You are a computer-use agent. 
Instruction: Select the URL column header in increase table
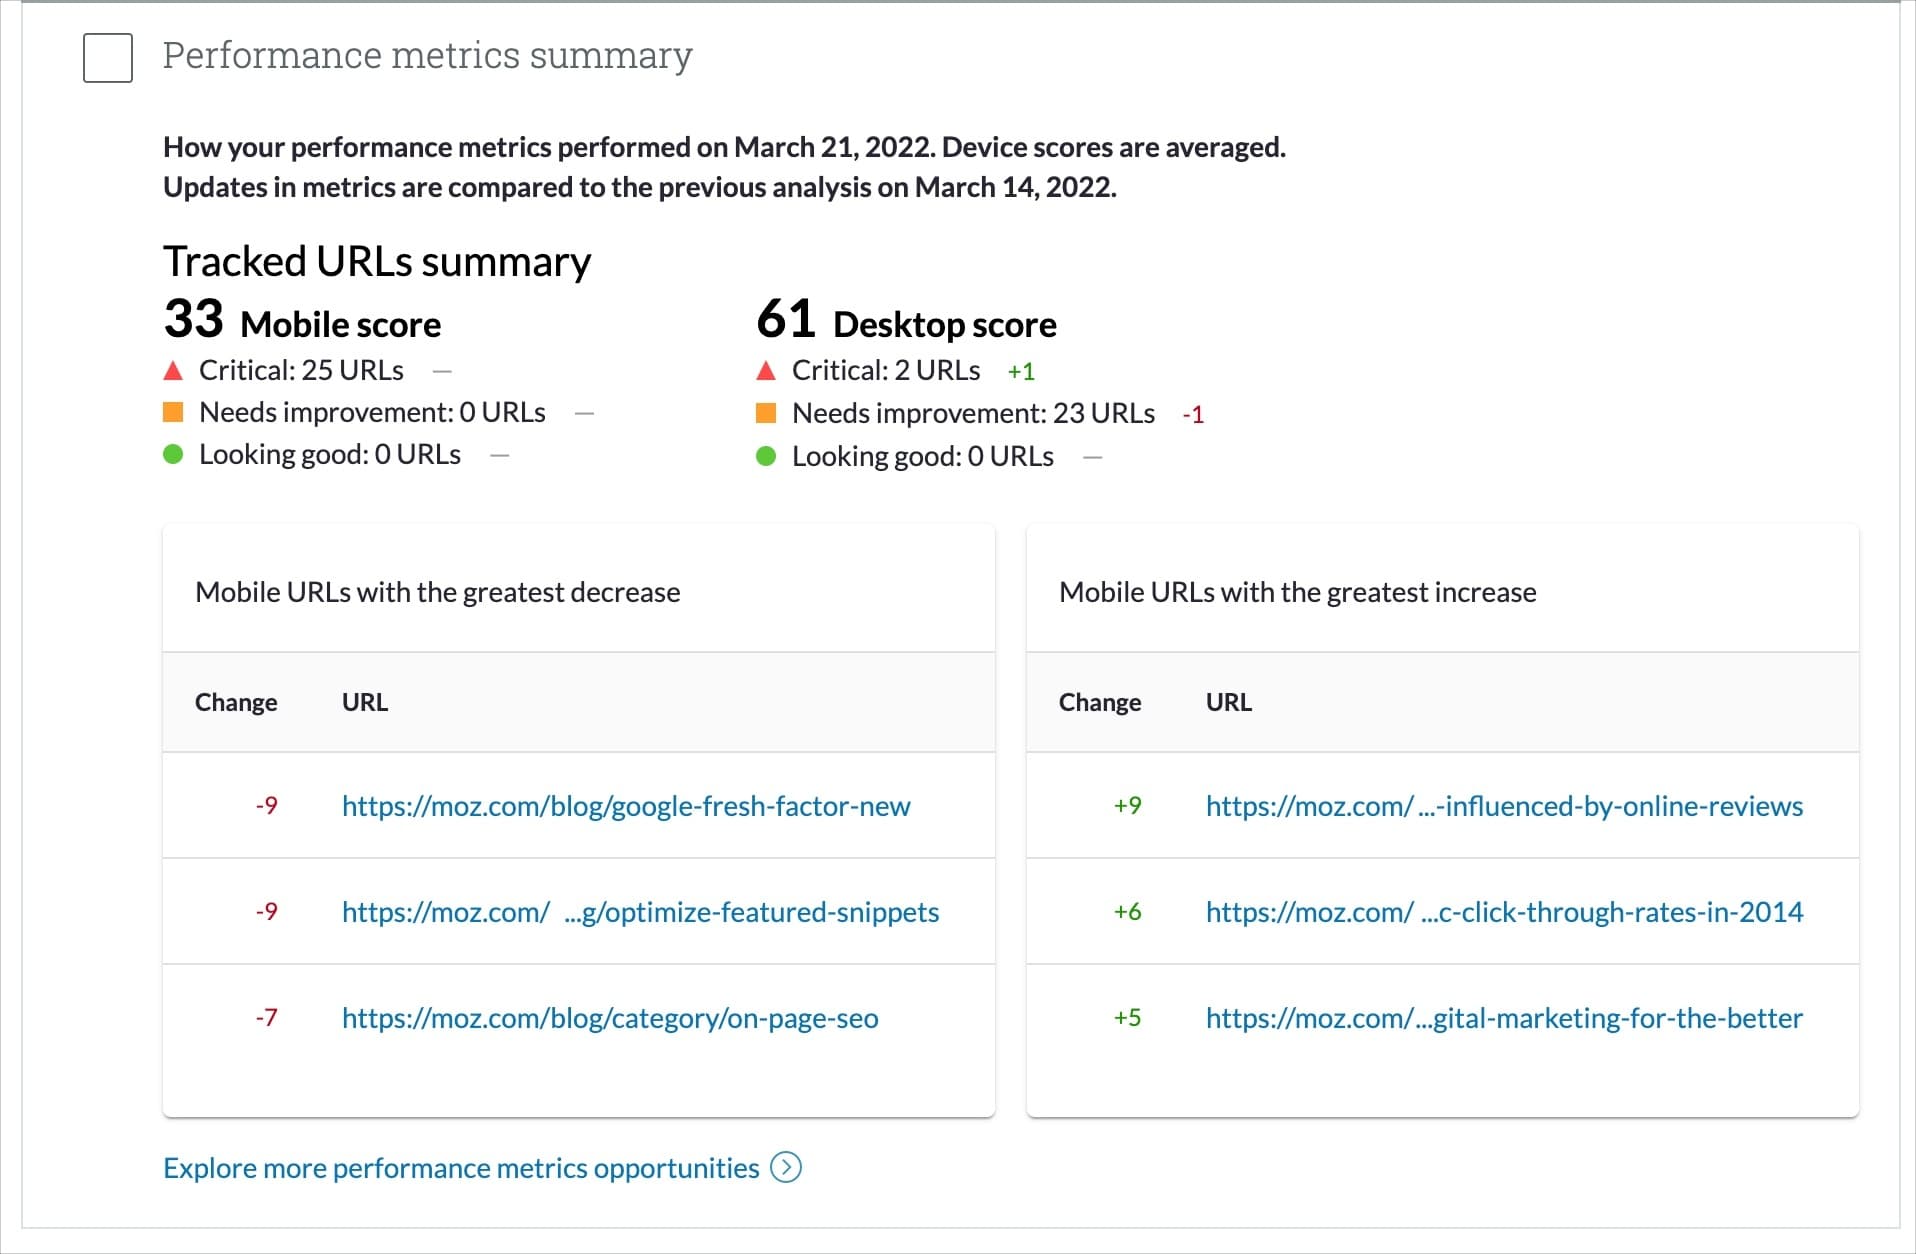1226,702
